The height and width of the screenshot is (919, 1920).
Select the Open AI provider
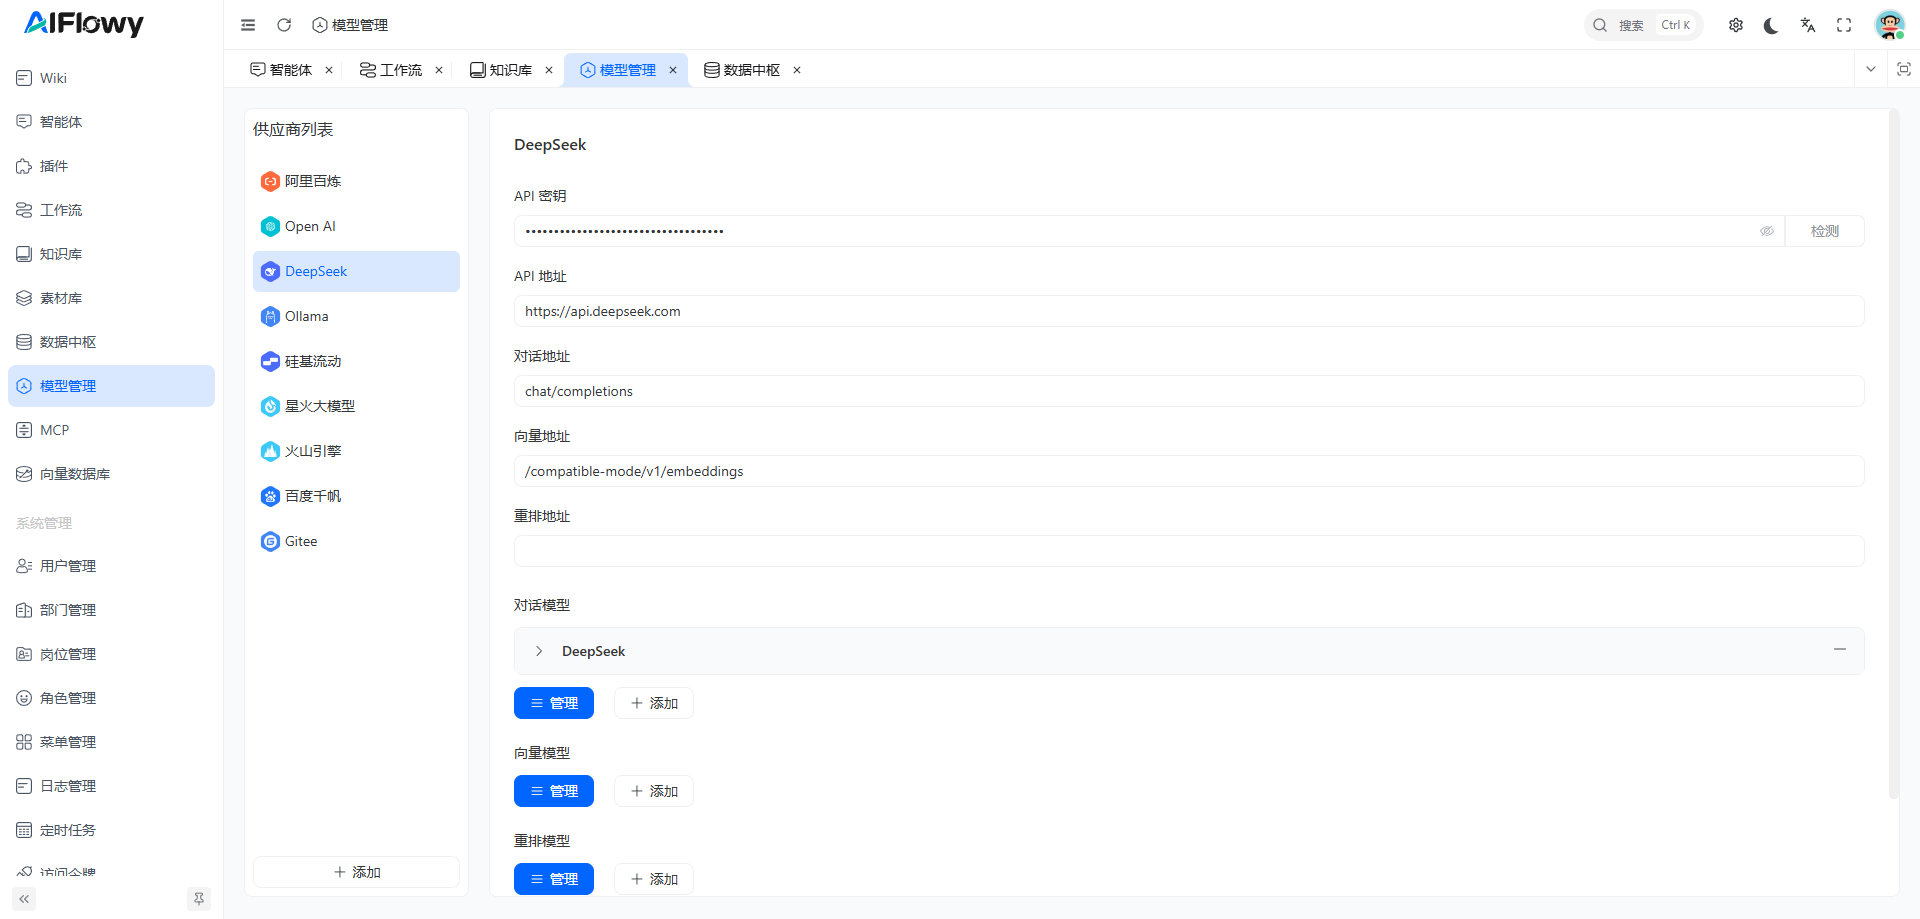(356, 226)
